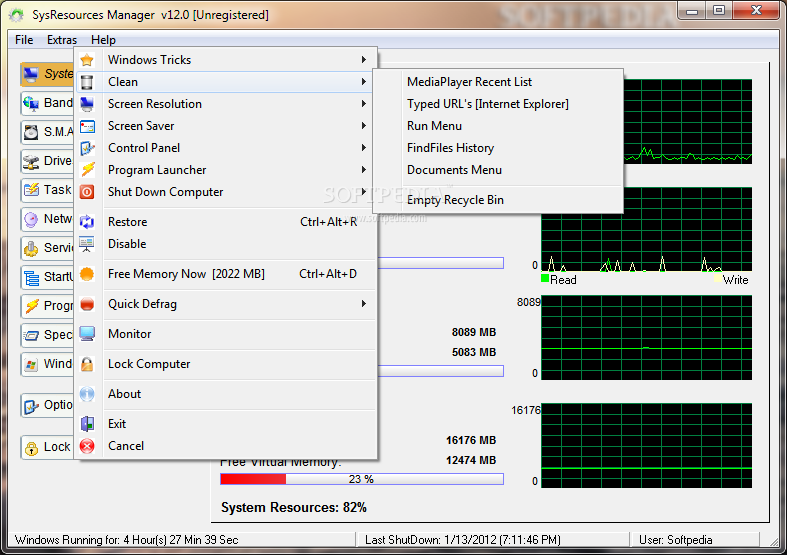Select MediaPlayer Recent List
Viewport: 787px width, 555px height.
pyautogui.click(x=498, y=82)
